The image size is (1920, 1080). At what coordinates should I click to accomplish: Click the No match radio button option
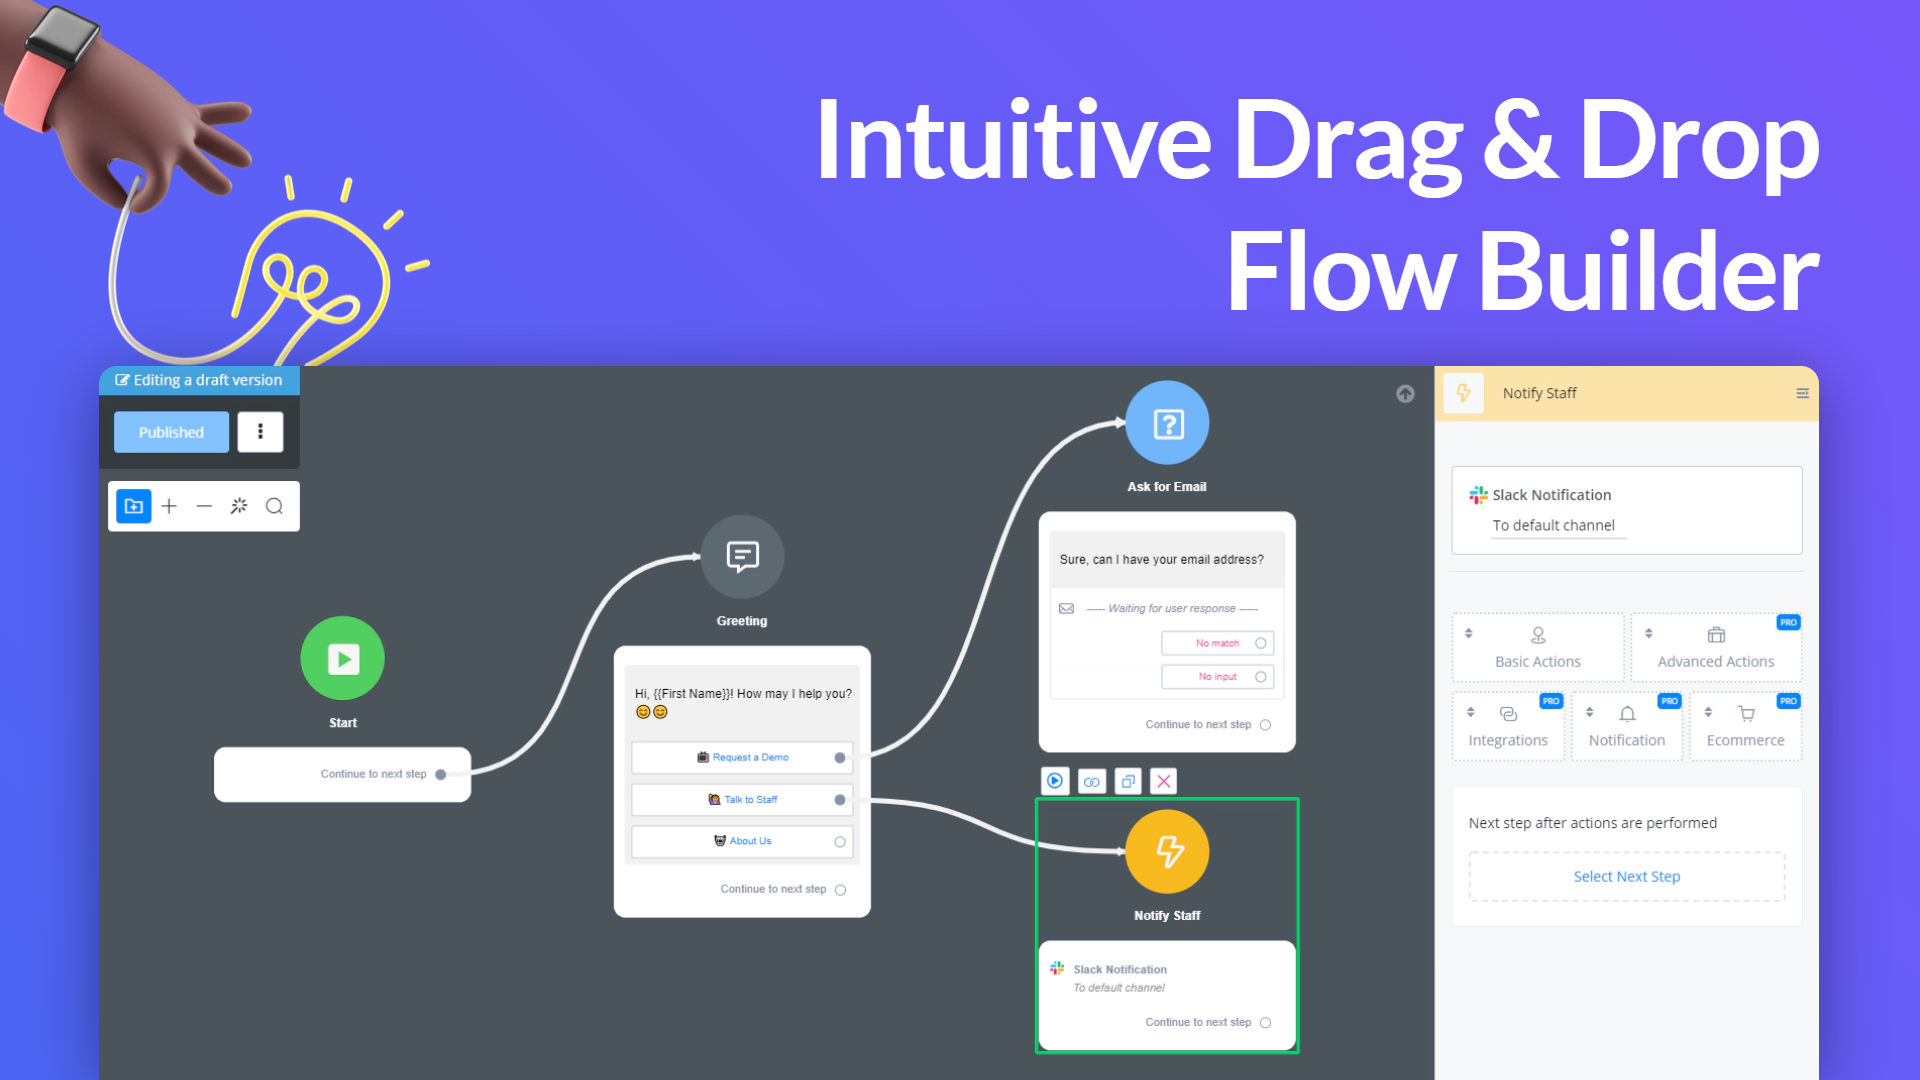pyautogui.click(x=1261, y=642)
